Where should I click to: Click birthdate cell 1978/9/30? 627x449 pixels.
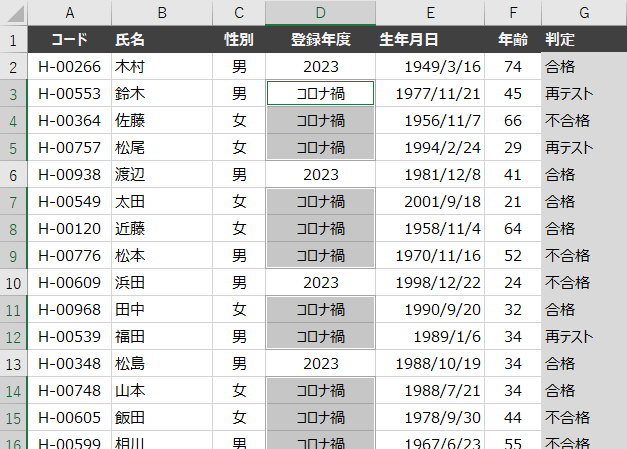430,417
